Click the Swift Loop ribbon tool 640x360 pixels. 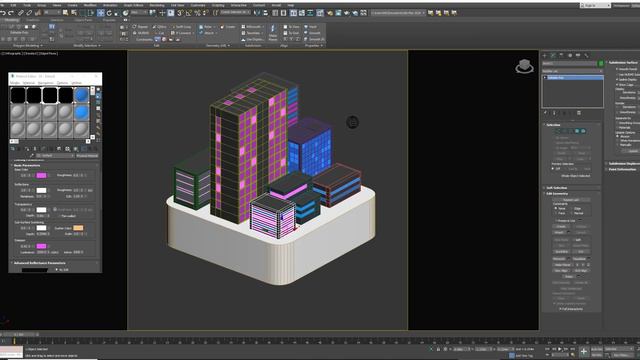(x=181, y=27)
